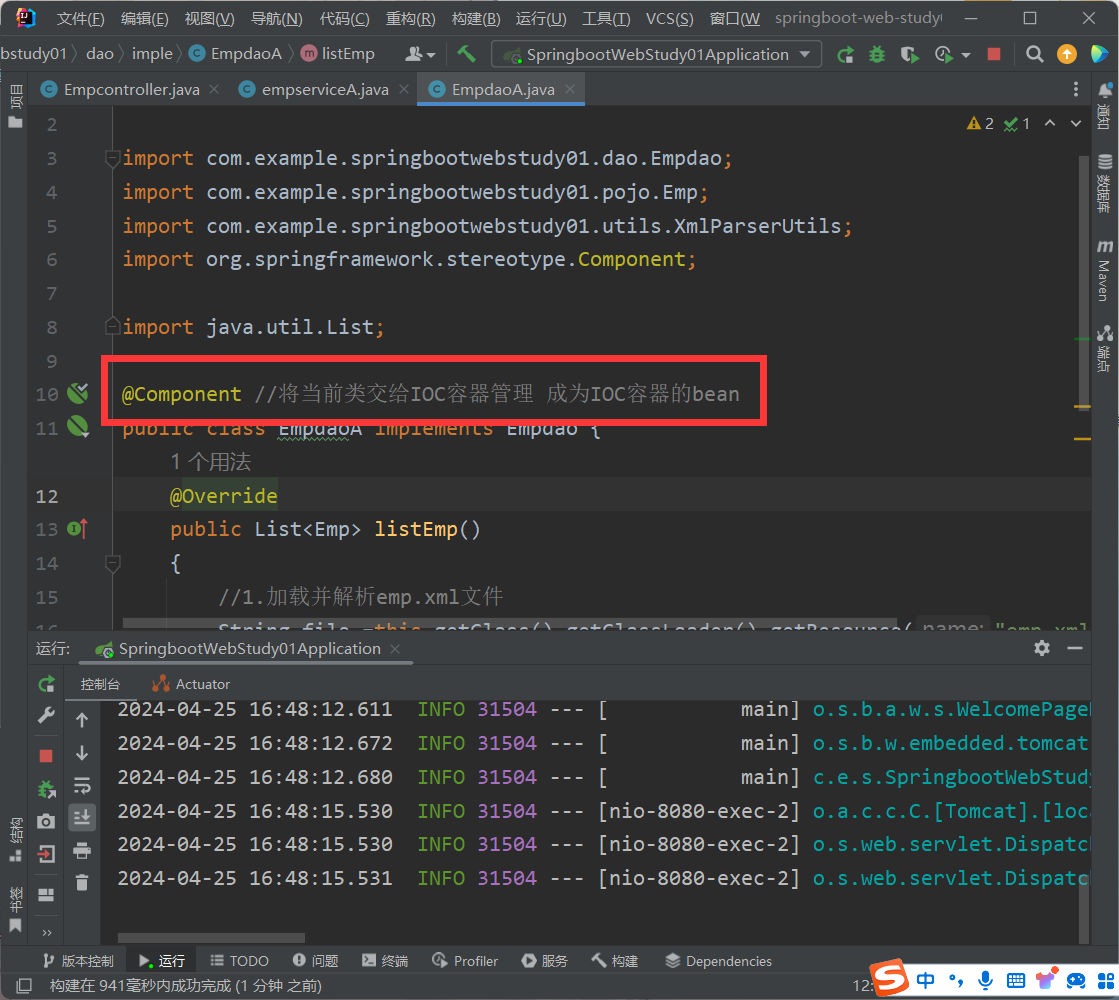The height and width of the screenshot is (1000, 1119).
Task: Click the console horizontal scrollbar
Action: (212, 938)
